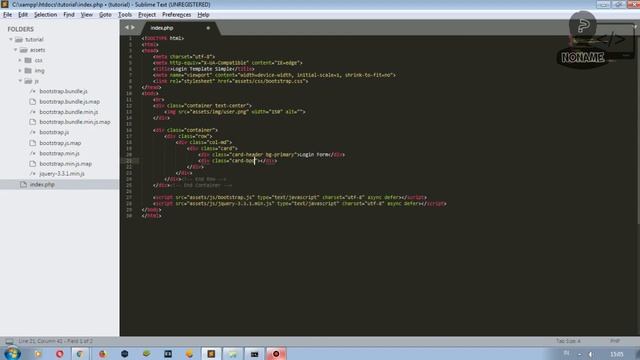
Task: Click the assets folder icon
Action: (24, 50)
